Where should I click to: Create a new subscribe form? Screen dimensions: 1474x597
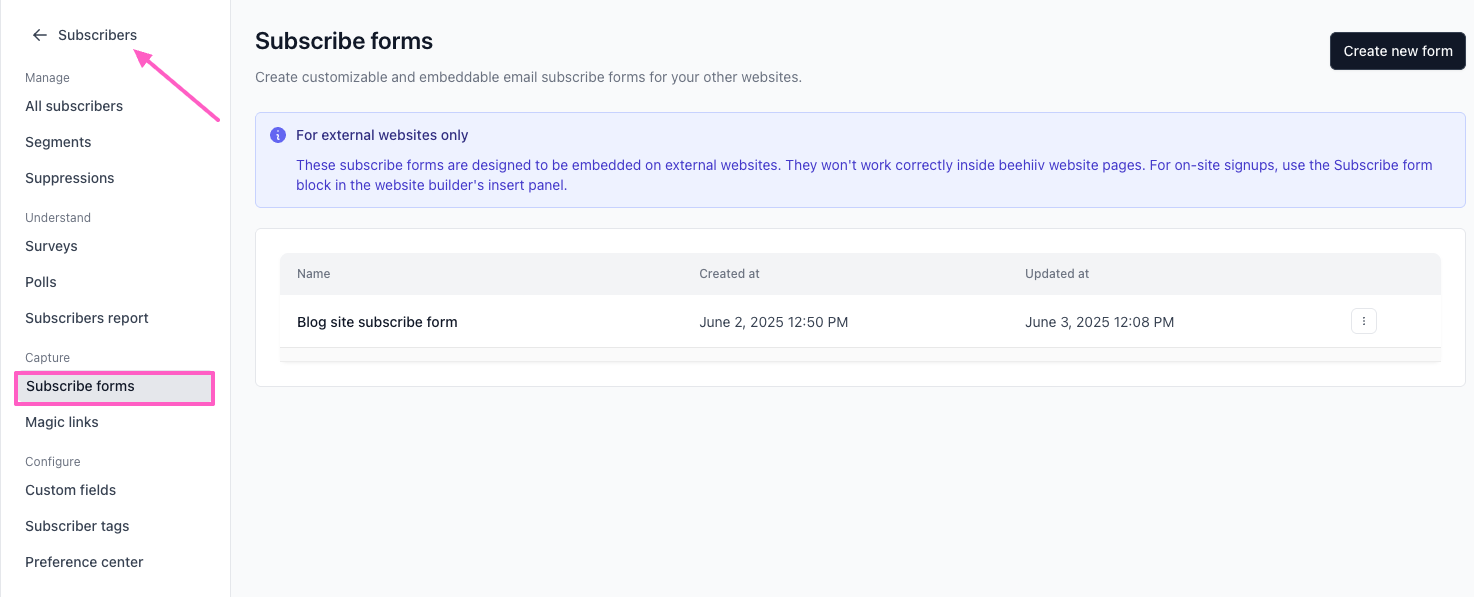pyautogui.click(x=1397, y=51)
